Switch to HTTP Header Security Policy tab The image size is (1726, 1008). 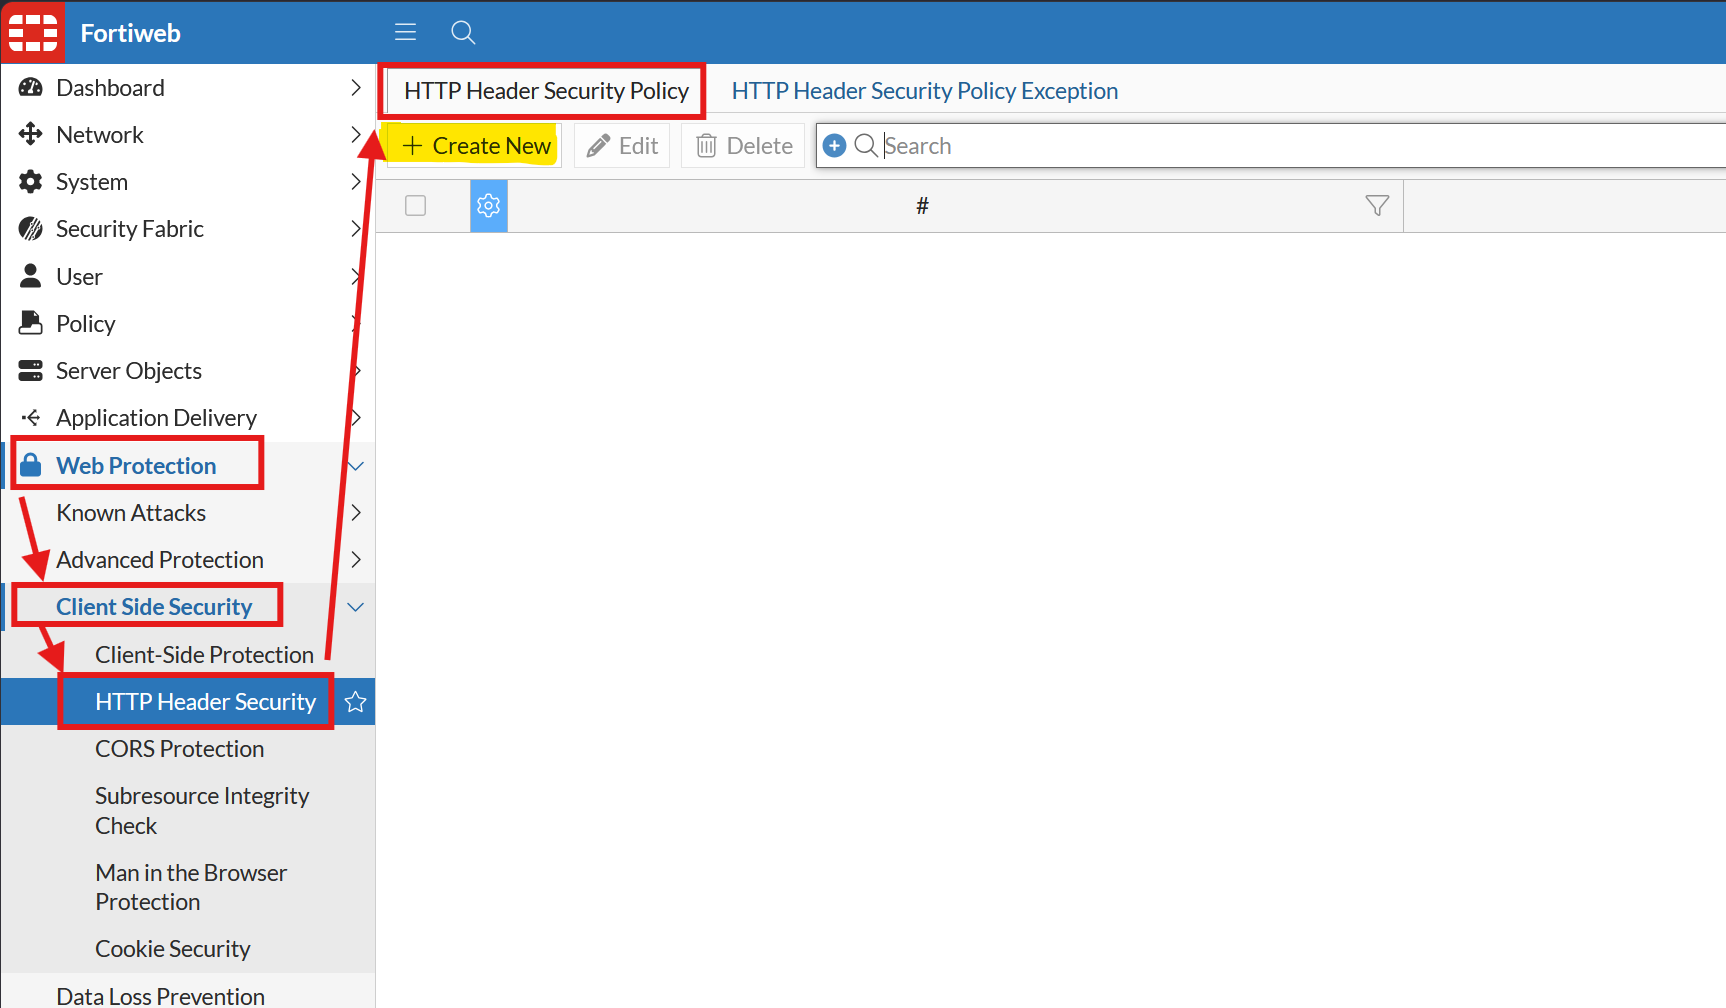click(546, 91)
